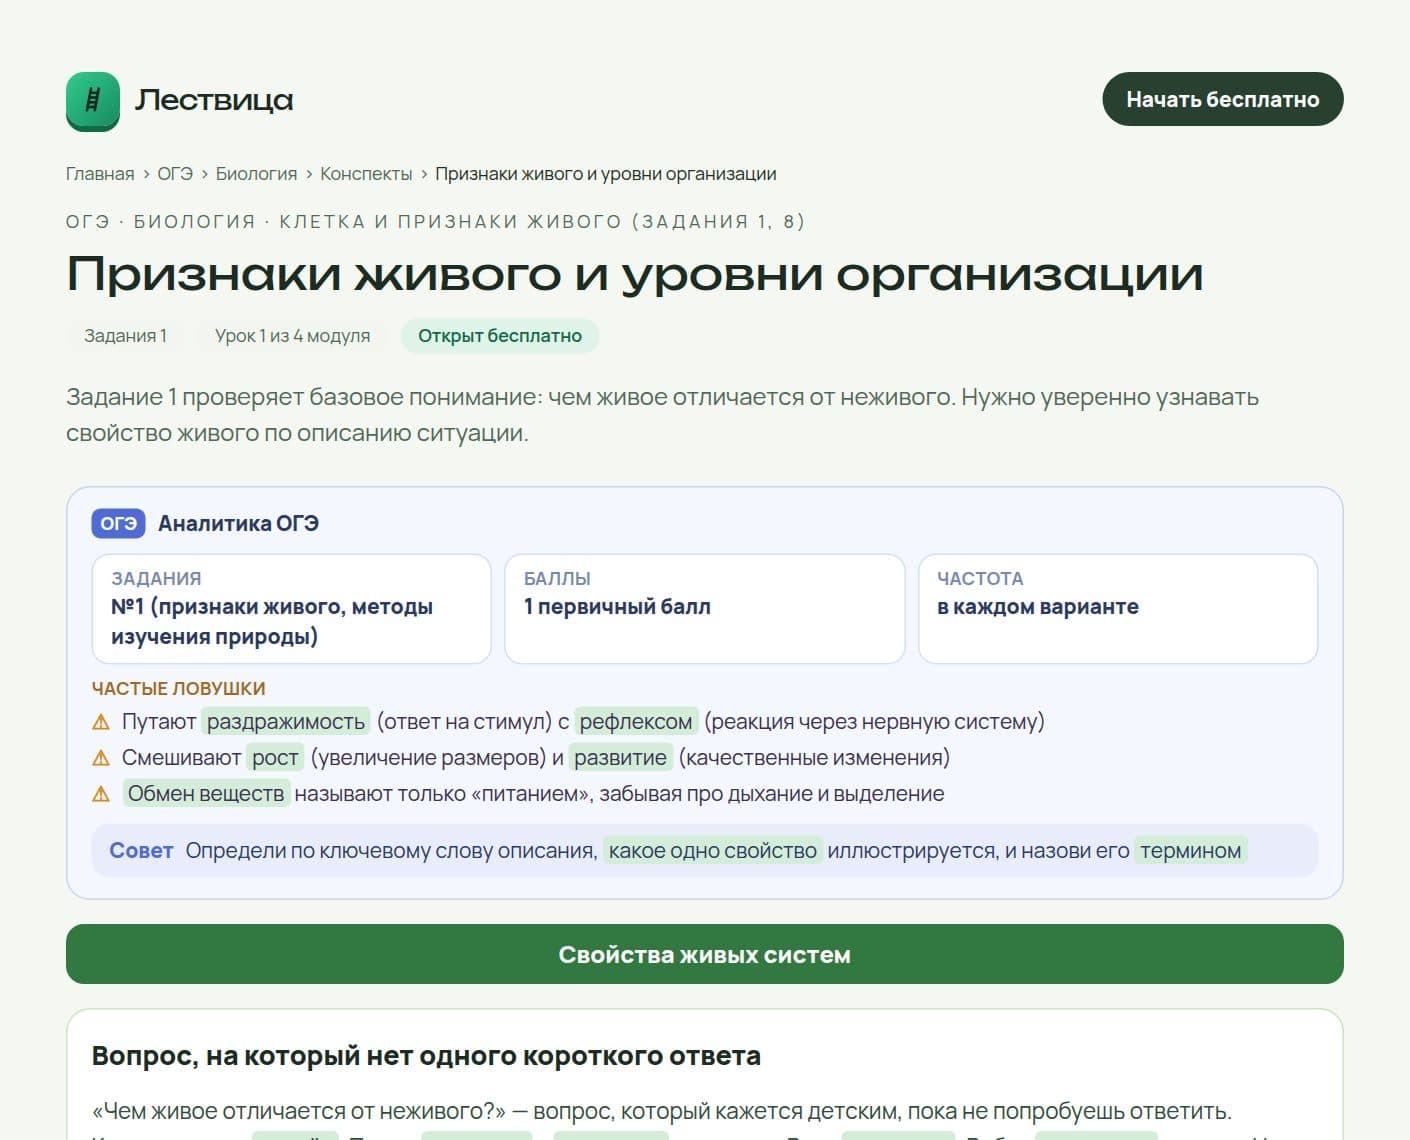Click the main title «Признаки живого и уровни организации»
Image resolution: width=1410 pixels, height=1140 pixels.
coord(635,274)
